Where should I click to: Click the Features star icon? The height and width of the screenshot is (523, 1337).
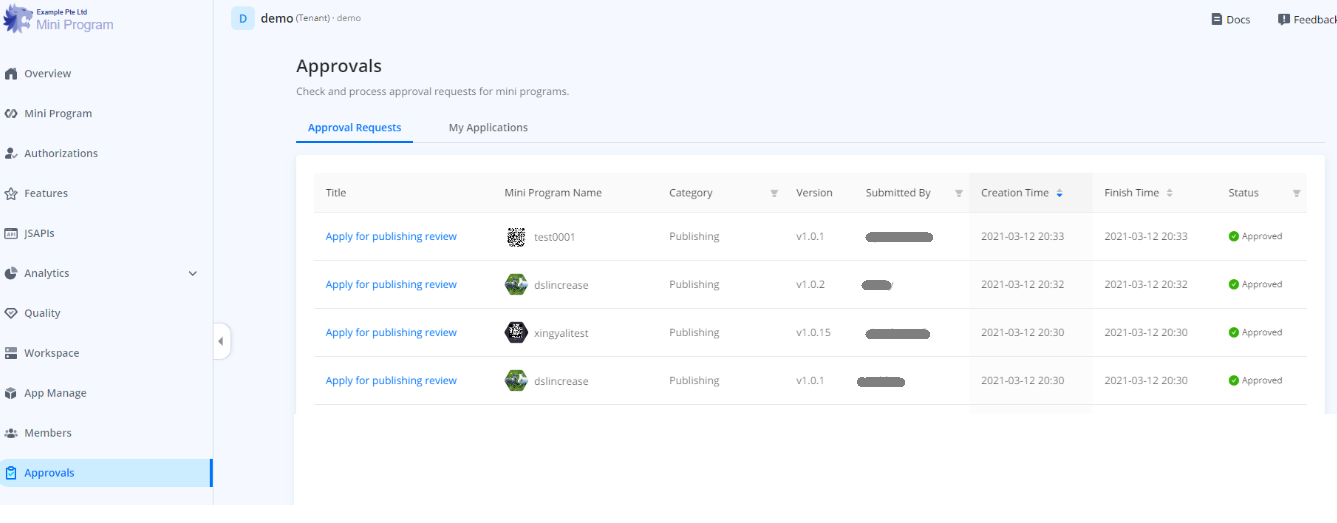[11, 194]
